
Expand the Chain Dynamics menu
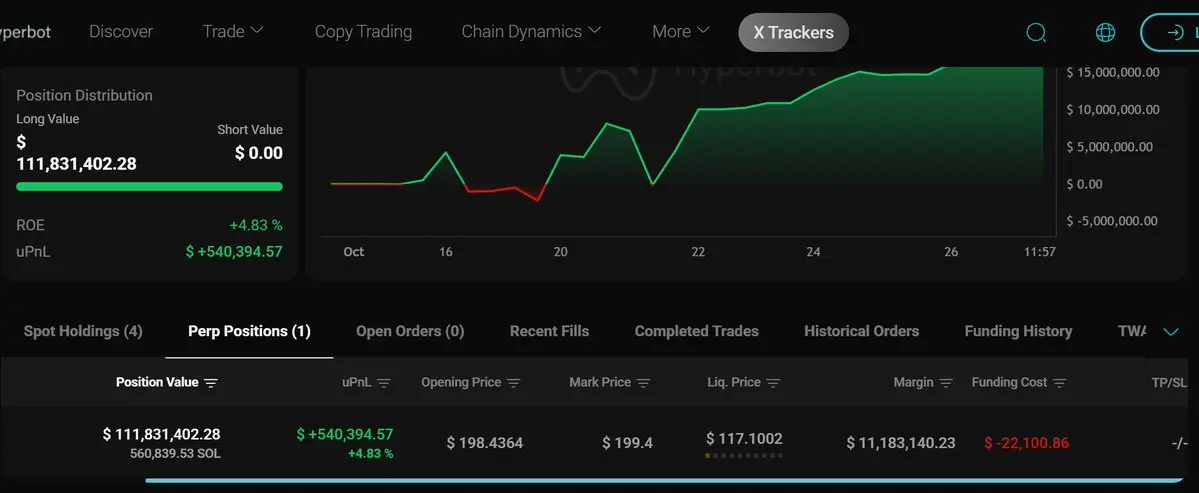coord(531,31)
